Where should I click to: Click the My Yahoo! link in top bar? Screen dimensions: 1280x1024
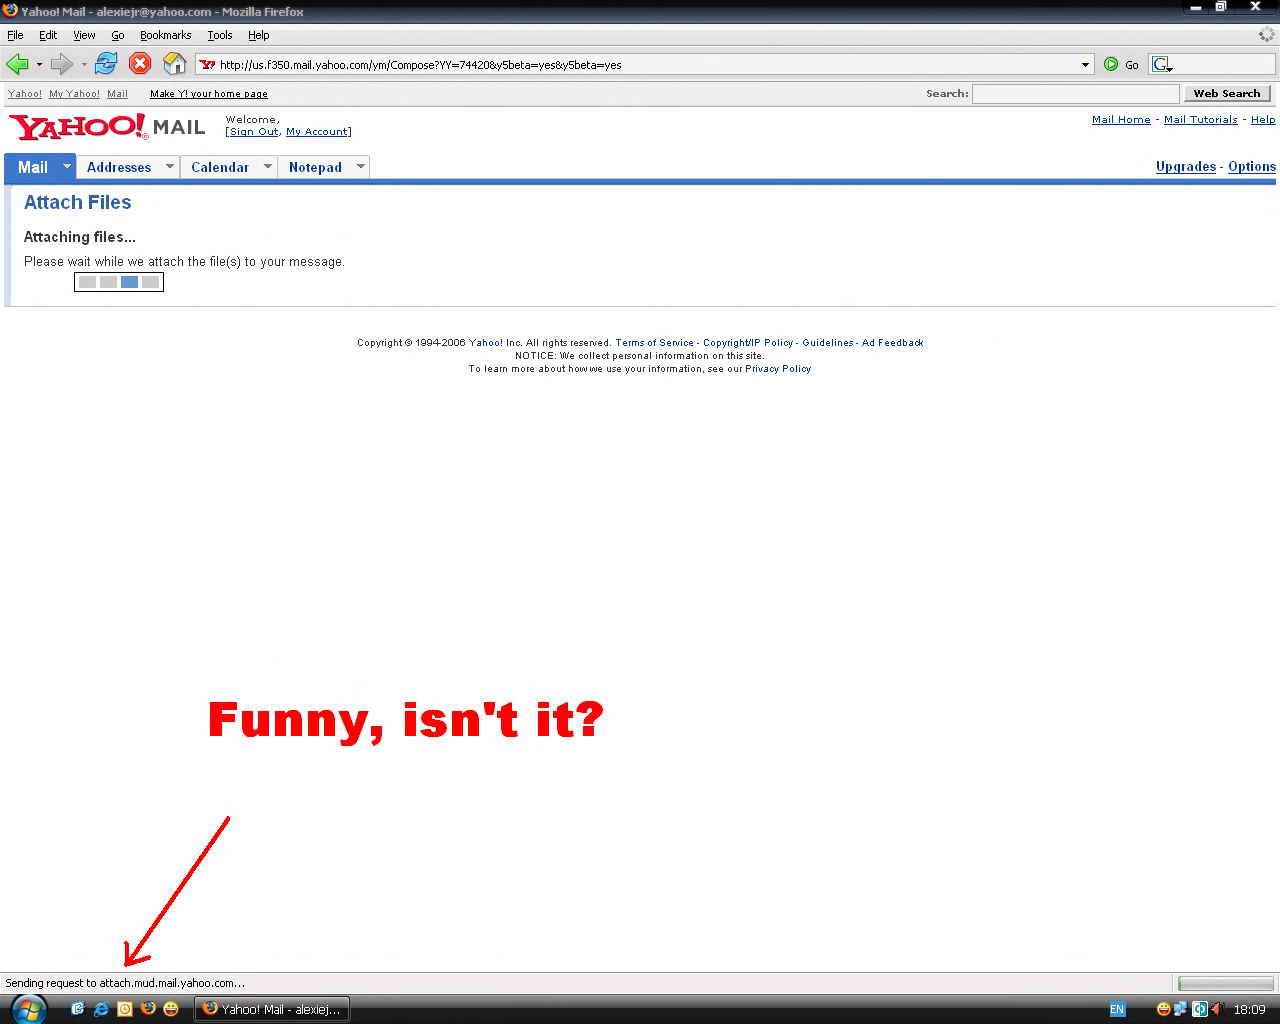coord(75,94)
